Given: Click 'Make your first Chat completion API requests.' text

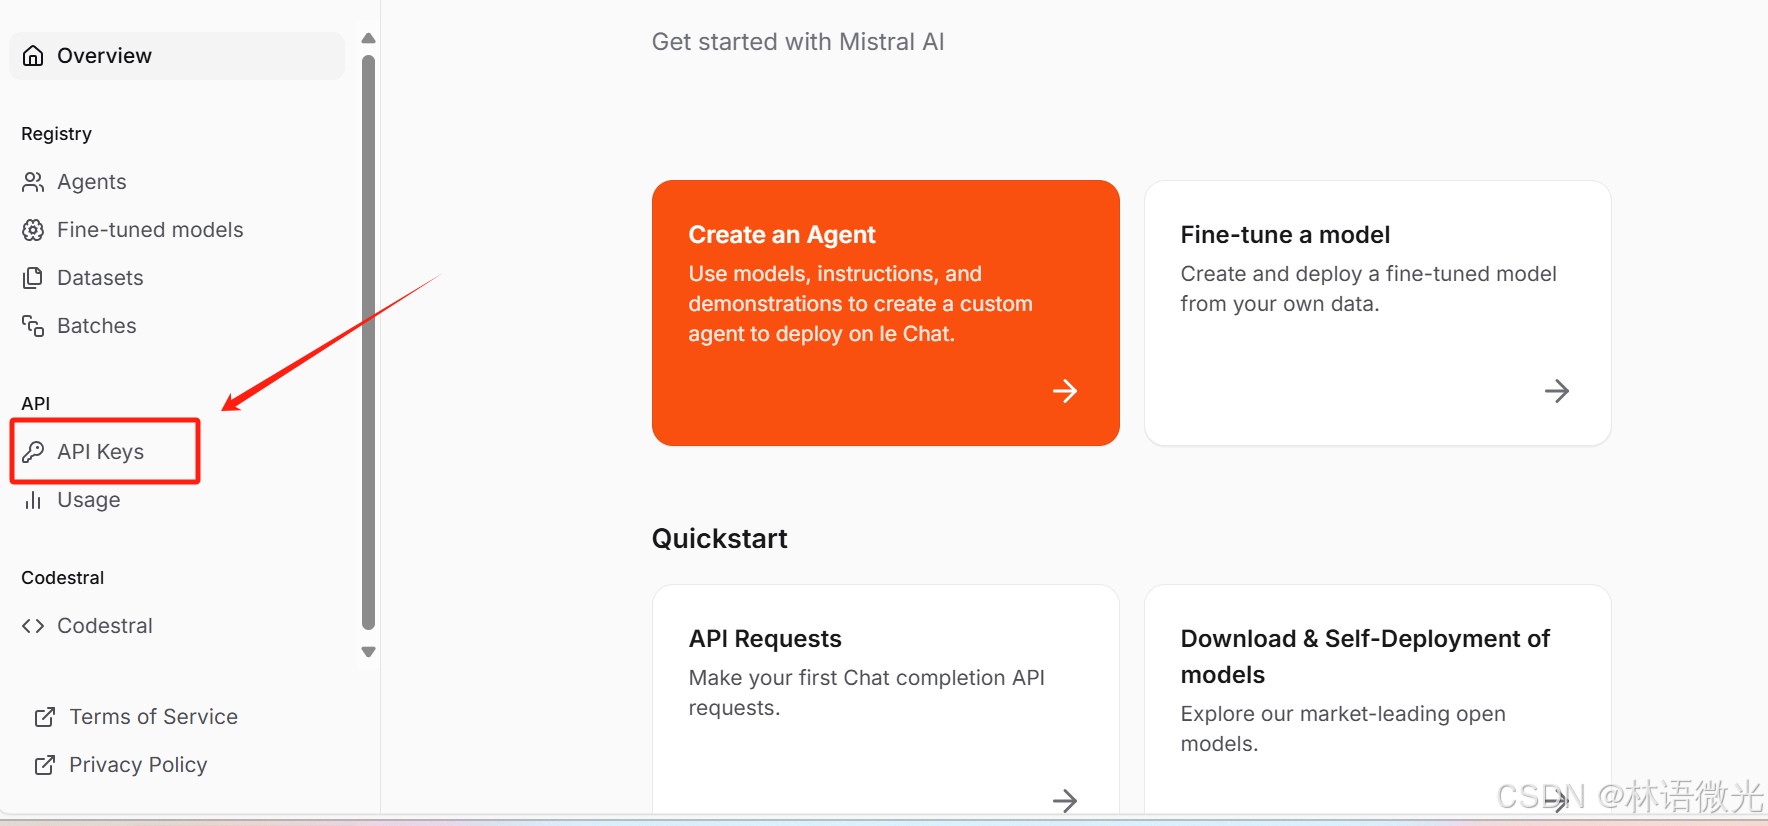Looking at the screenshot, I should pos(866,693).
